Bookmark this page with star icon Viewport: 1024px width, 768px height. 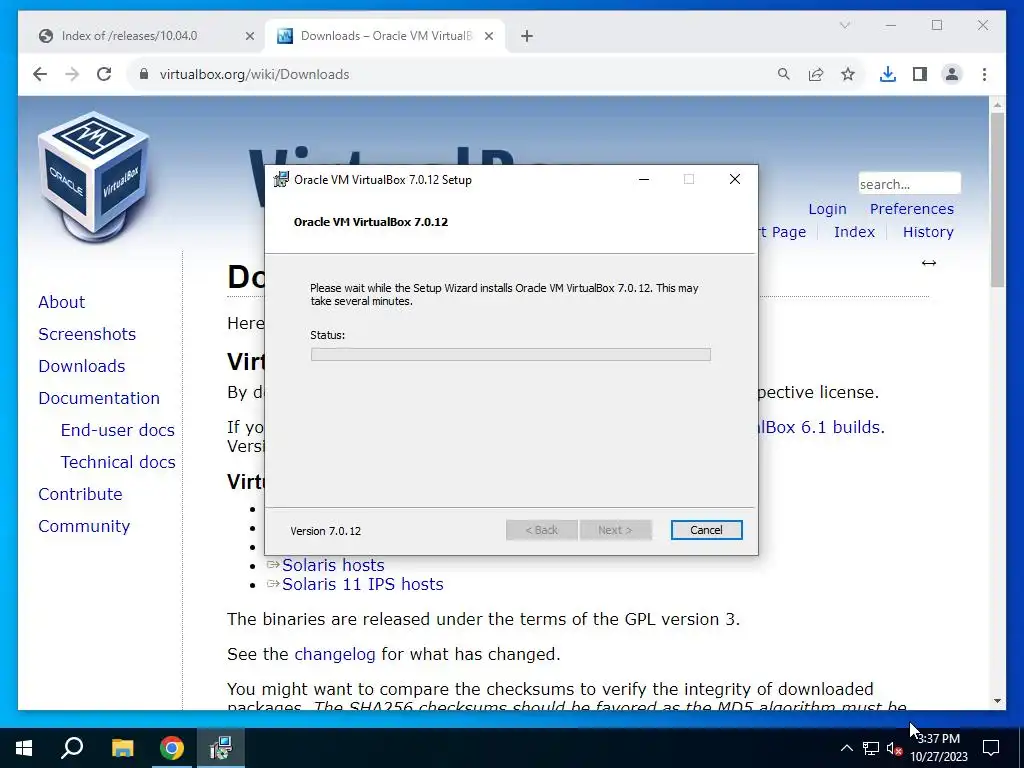[848, 74]
